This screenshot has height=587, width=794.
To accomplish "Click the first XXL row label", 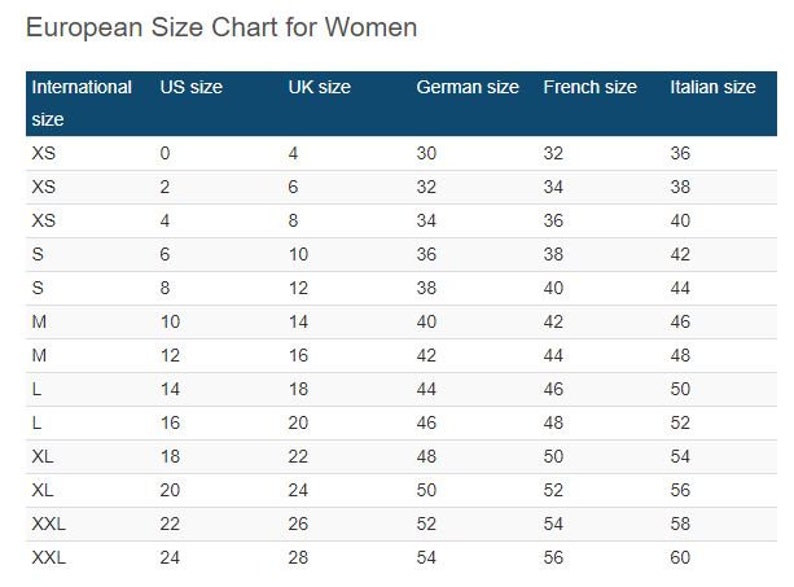I will pos(49,524).
